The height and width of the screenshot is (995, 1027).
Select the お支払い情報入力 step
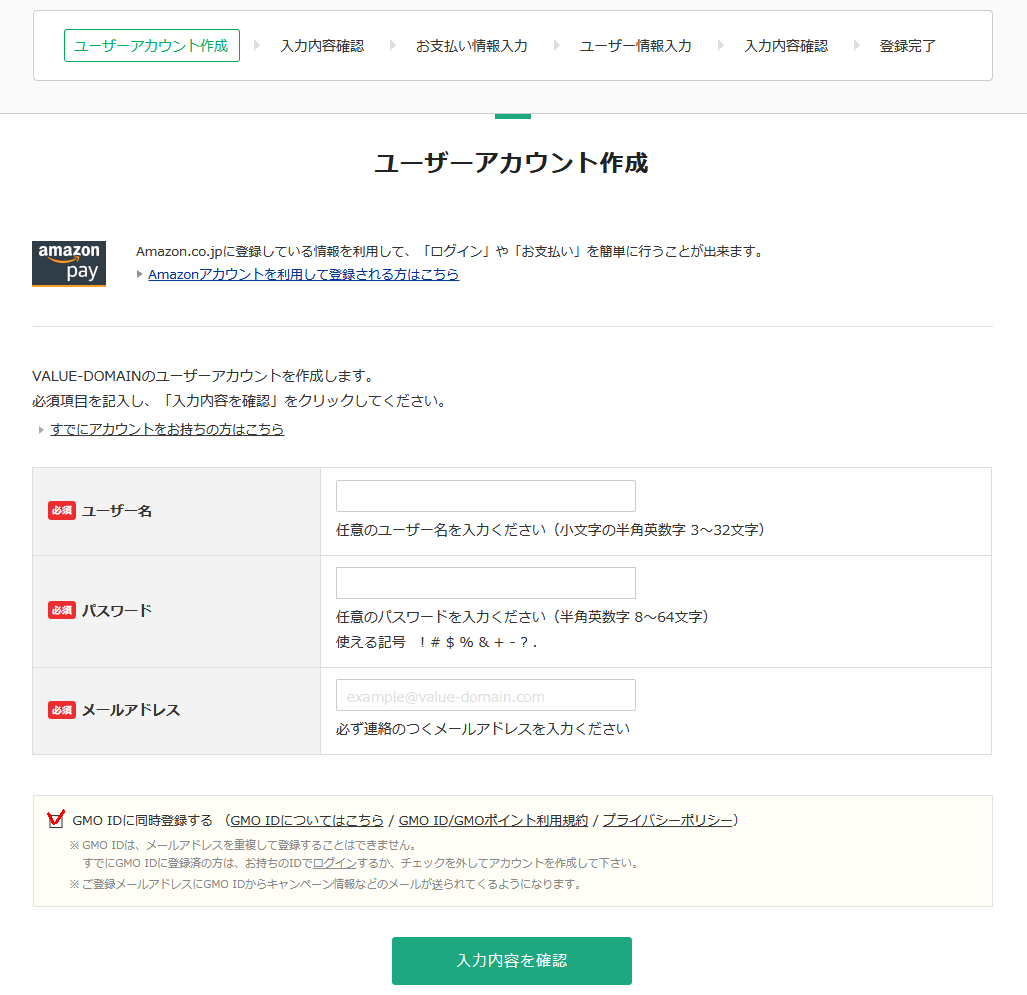coord(471,46)
